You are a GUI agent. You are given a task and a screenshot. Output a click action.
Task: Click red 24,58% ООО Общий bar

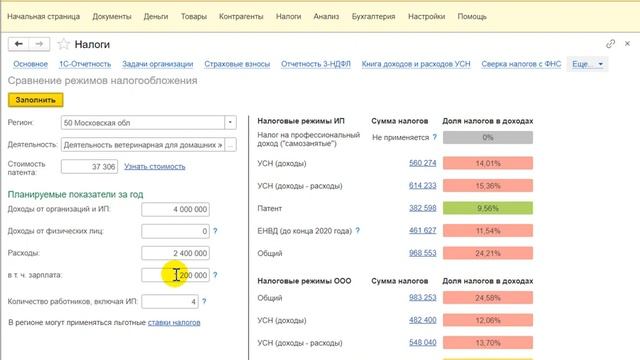[x=488, y=298]
